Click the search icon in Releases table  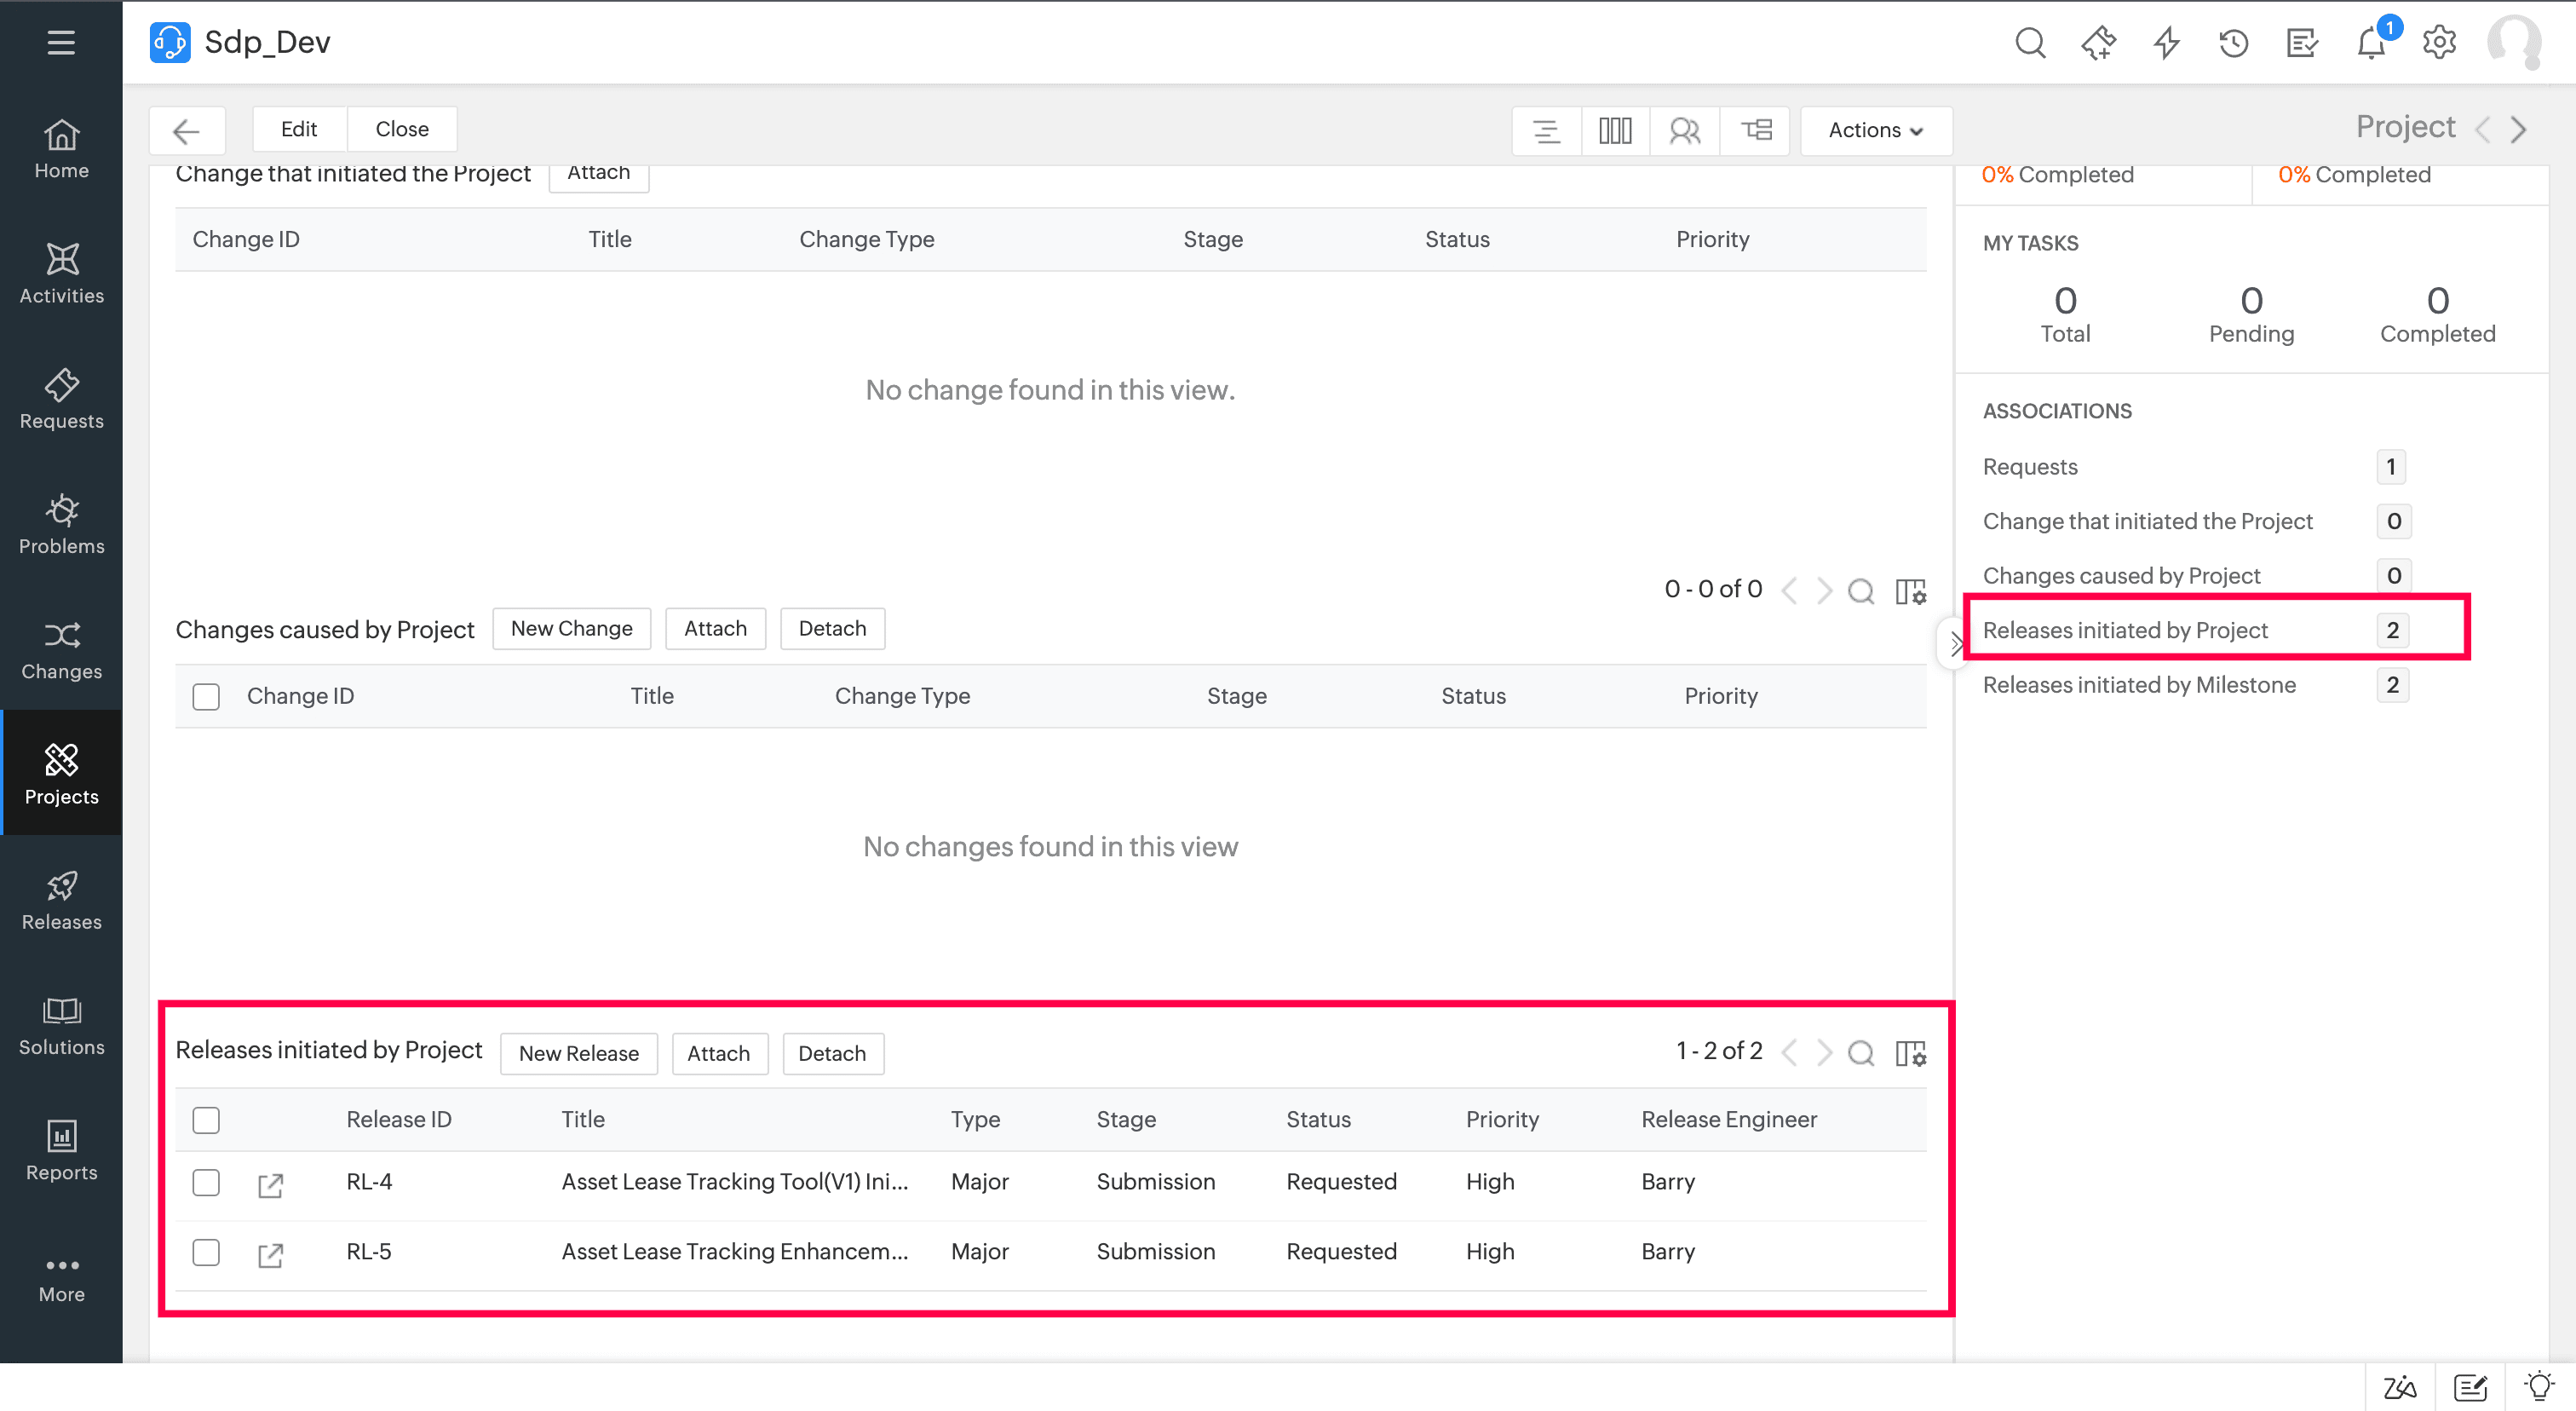(x=1860, y=1053)
